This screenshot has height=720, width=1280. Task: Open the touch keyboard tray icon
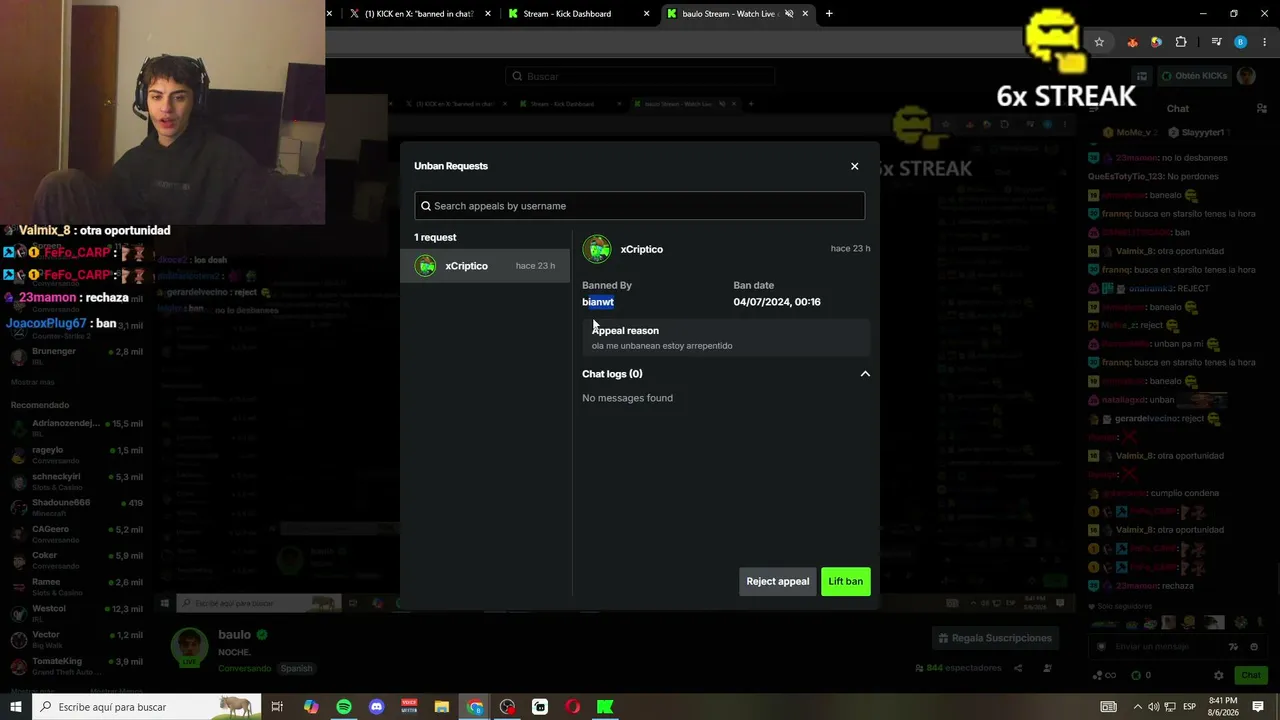coord(1108,707)
